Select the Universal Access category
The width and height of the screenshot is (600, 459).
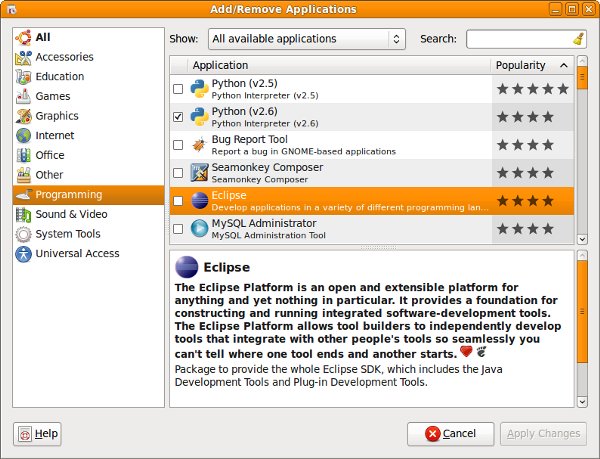coord(88,254)
